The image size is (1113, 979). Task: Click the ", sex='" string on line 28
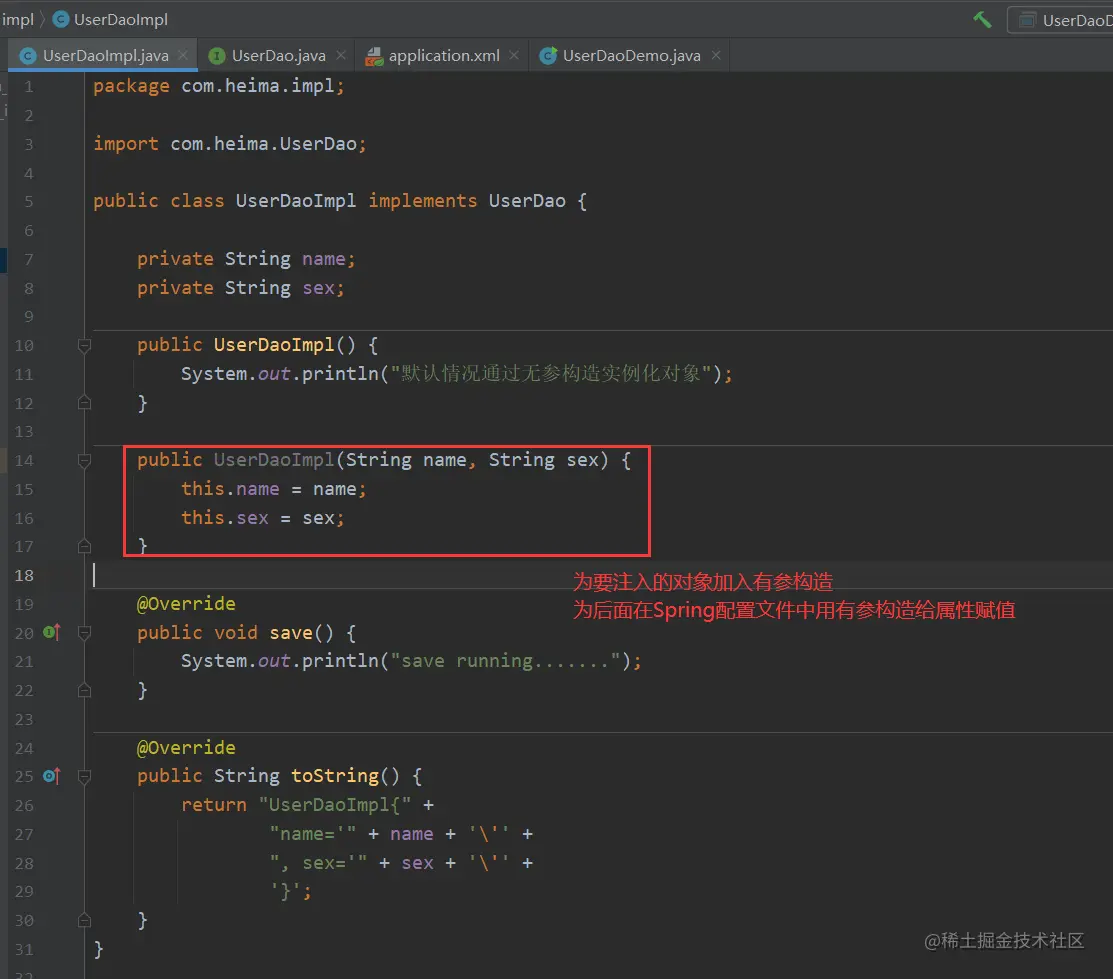click(318, 863)
